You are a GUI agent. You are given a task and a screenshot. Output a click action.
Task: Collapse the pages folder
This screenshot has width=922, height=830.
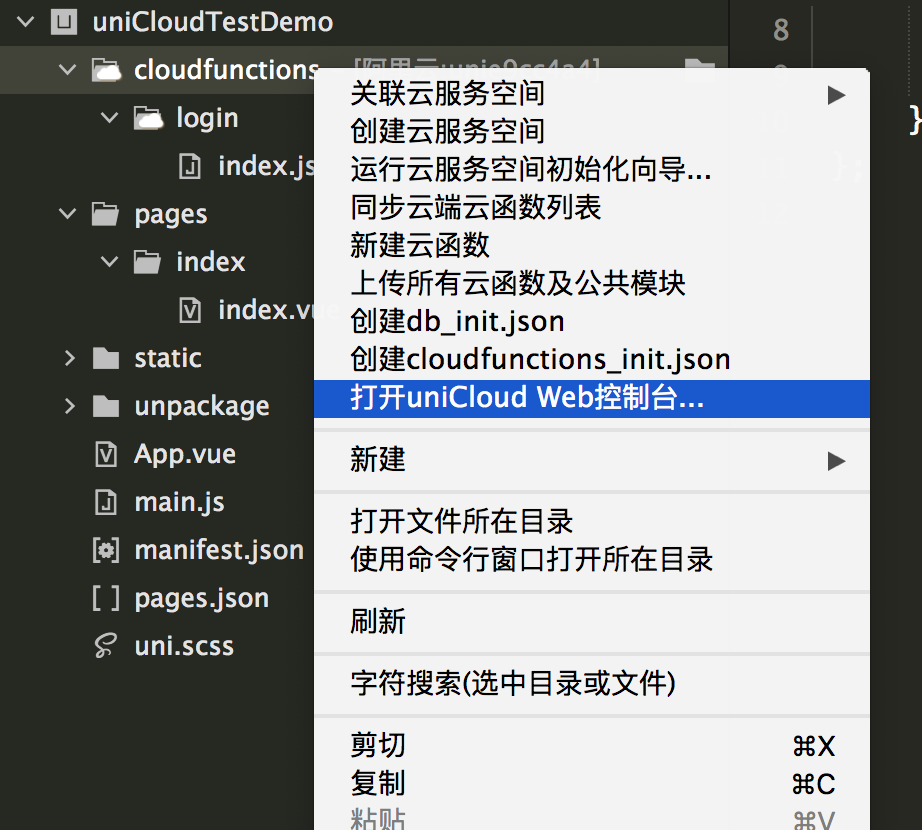coord(66,213)
